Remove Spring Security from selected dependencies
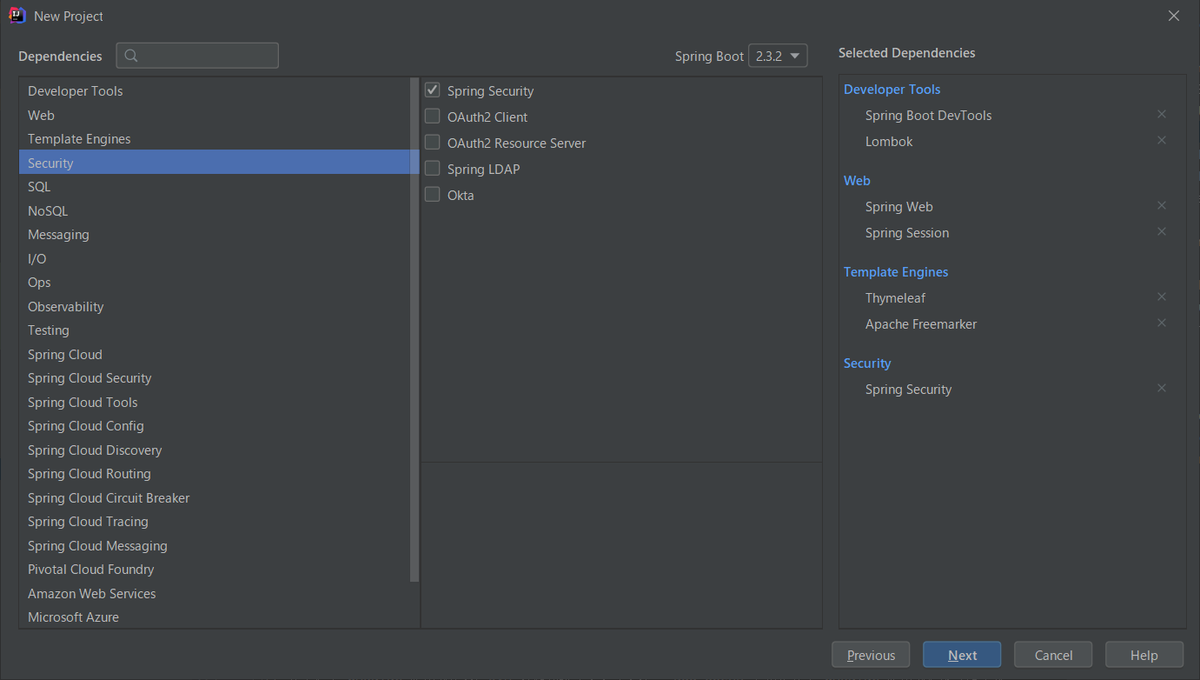This screenshot has width=1200, height=680. click(x=1161, y=389)
